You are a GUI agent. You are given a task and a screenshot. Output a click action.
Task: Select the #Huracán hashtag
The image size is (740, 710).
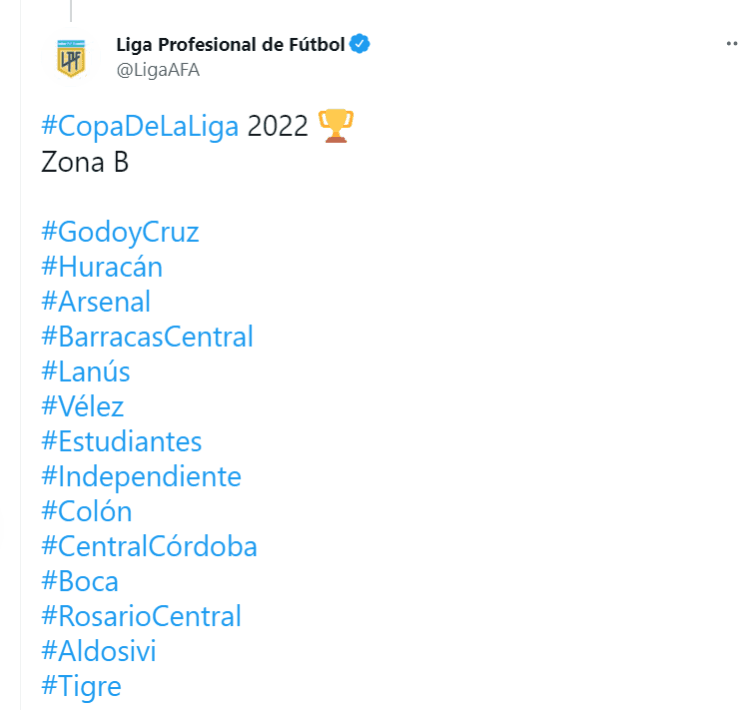pos(102,267)
